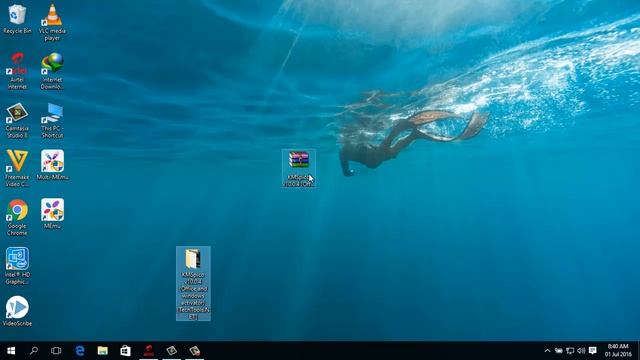This screenshot has width=640, height=360.
Task: Select the This PC shortcut icon
Action: [52, 120]
